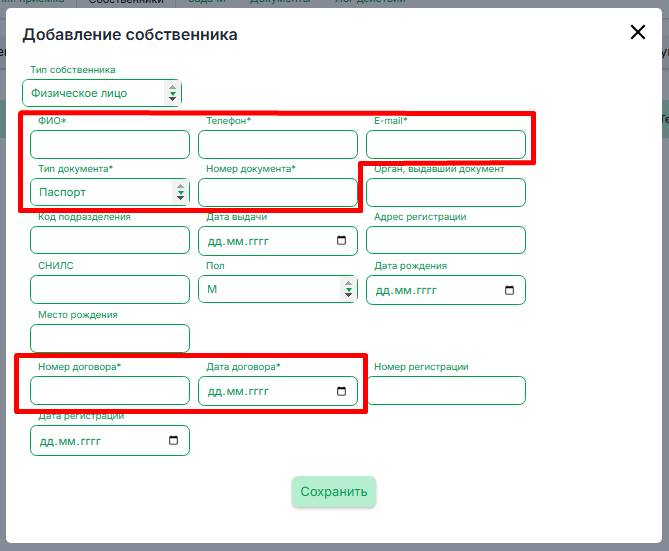Expand the Тип документа dropdown
669x551 pixels.
pos(109,192)
